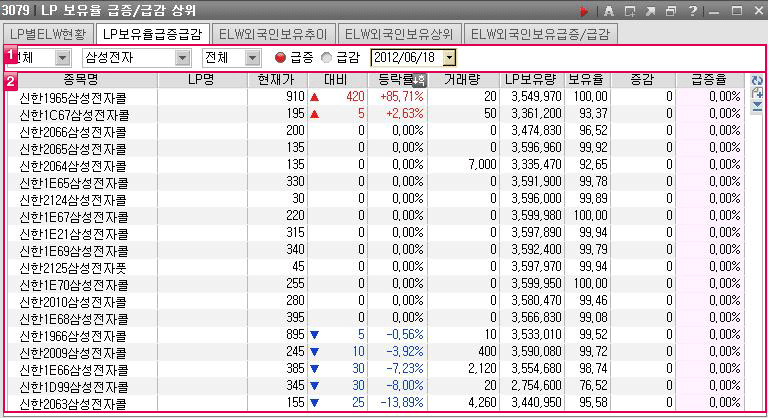Click the current price 910
This screenshot has width=768, height=418.
click(295, 97)
